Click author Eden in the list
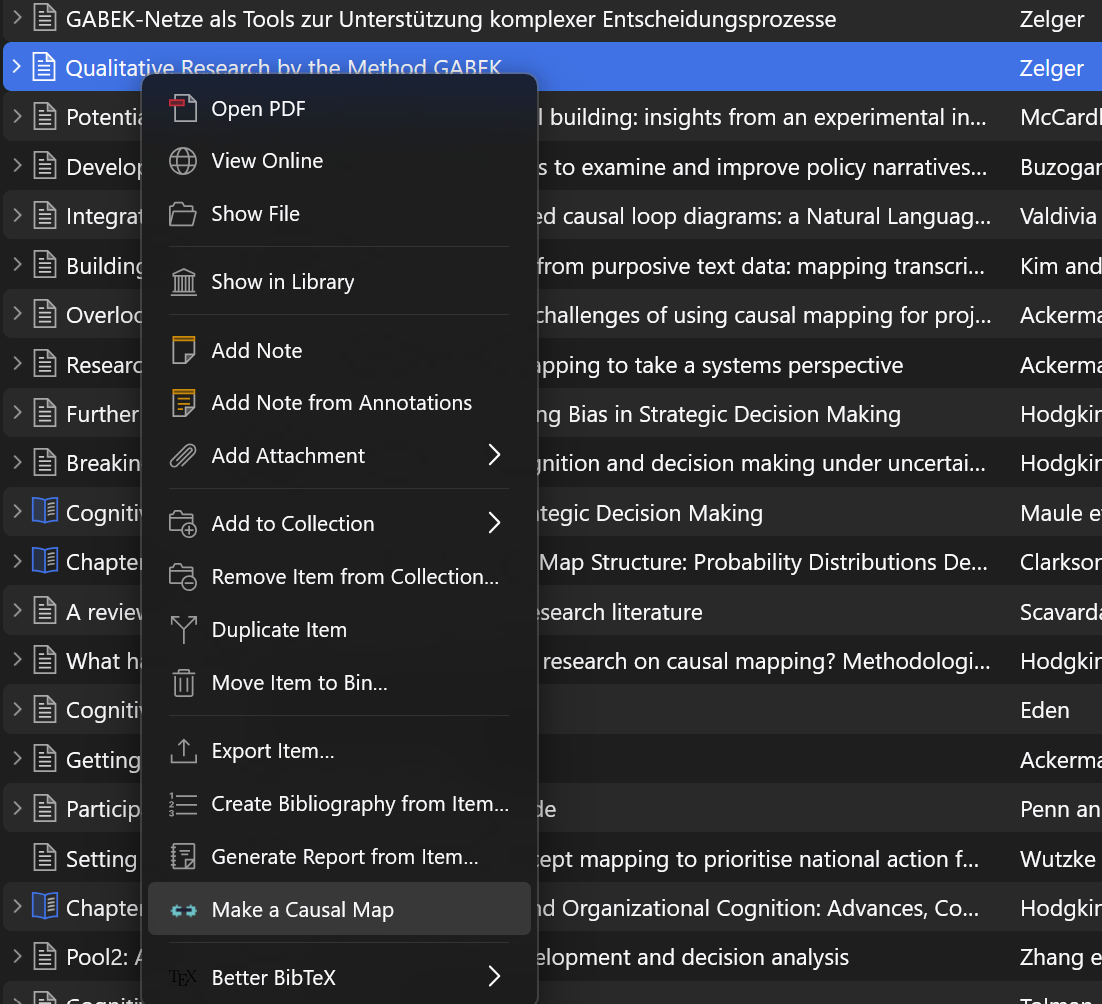 1044,710
